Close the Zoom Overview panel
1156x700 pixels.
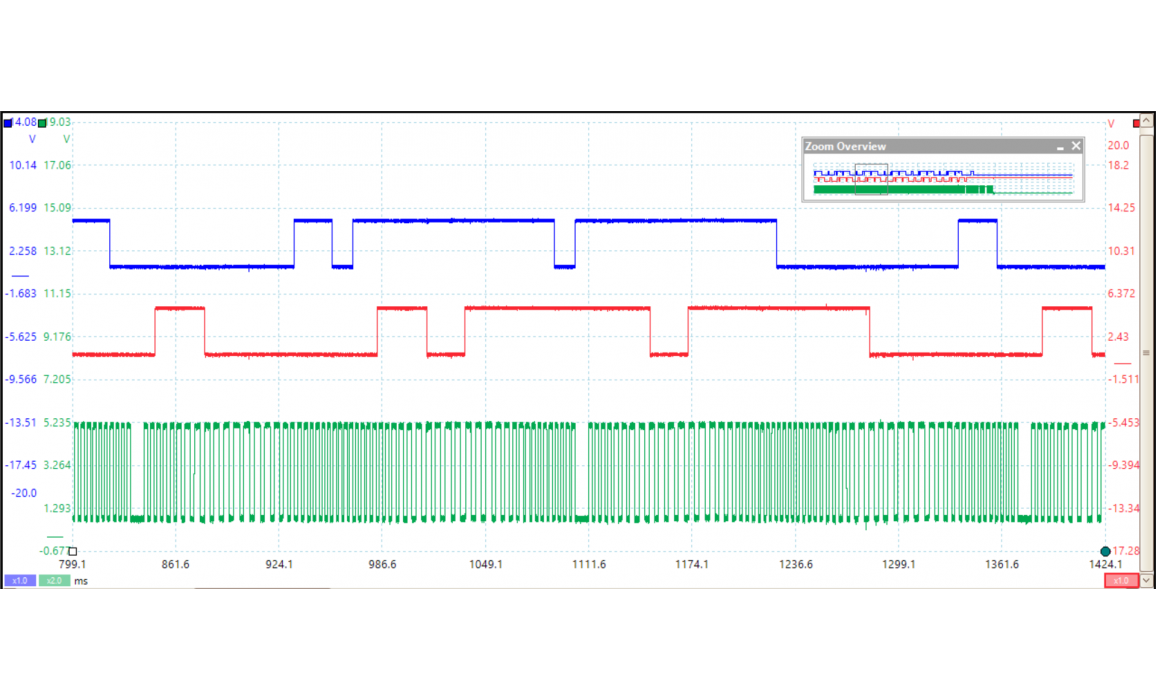[x=1076, y=146]
